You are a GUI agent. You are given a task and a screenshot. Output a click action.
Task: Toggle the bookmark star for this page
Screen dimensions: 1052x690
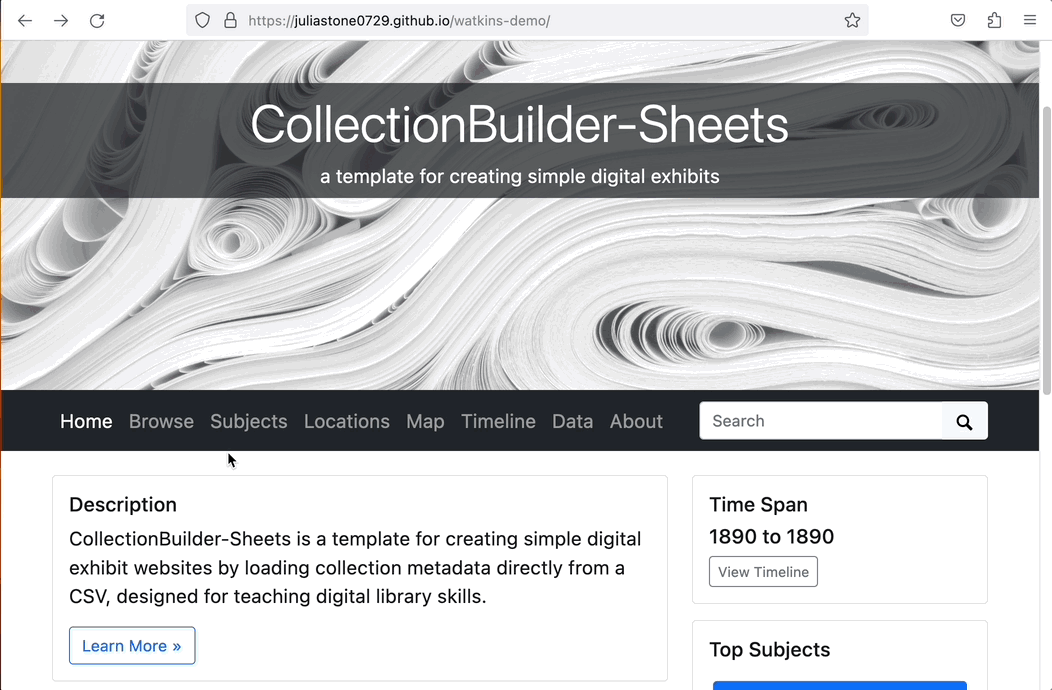(852, 20)
